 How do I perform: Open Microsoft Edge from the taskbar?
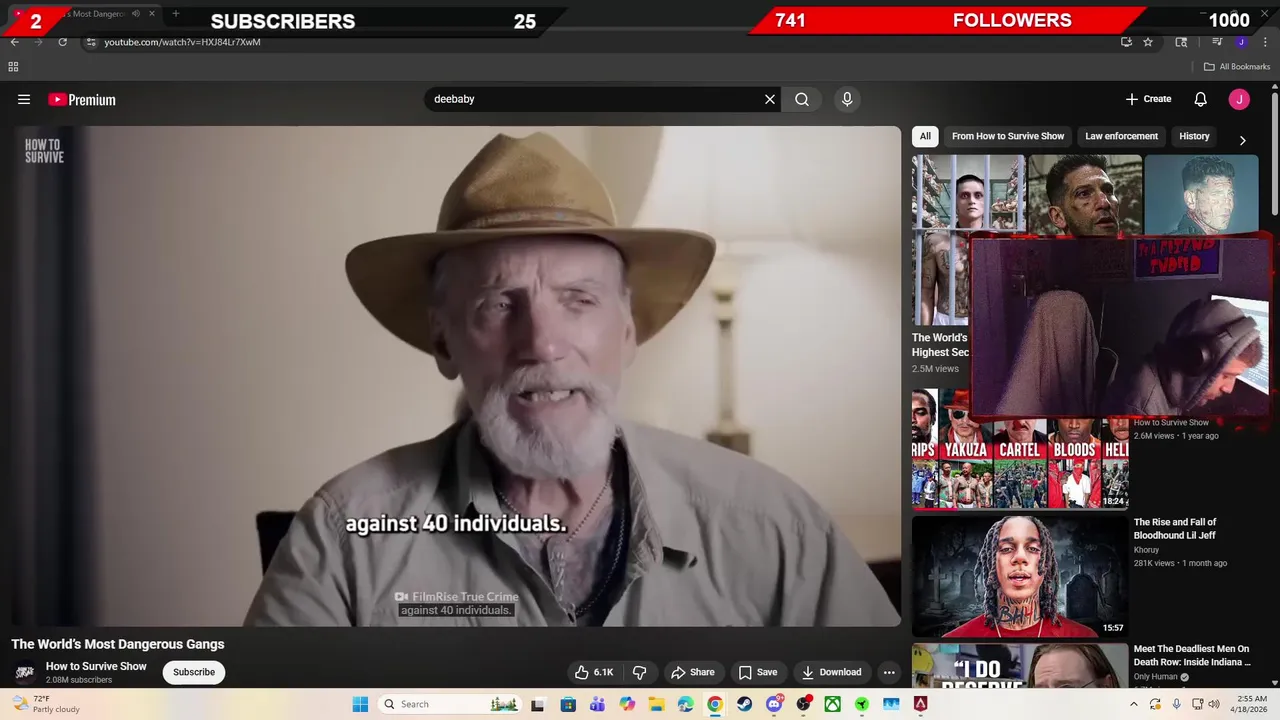(686, 704)
